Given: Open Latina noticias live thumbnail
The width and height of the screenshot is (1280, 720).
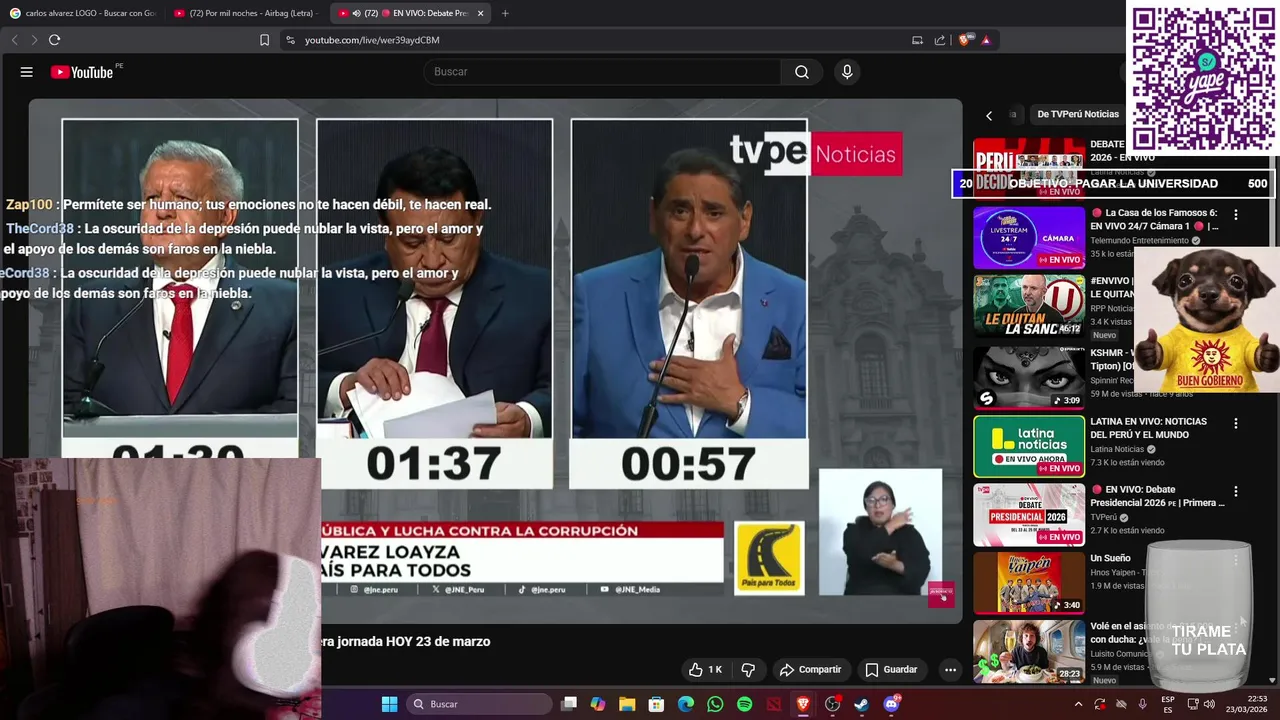Looking at the screenshot, I should point(1029,447).
